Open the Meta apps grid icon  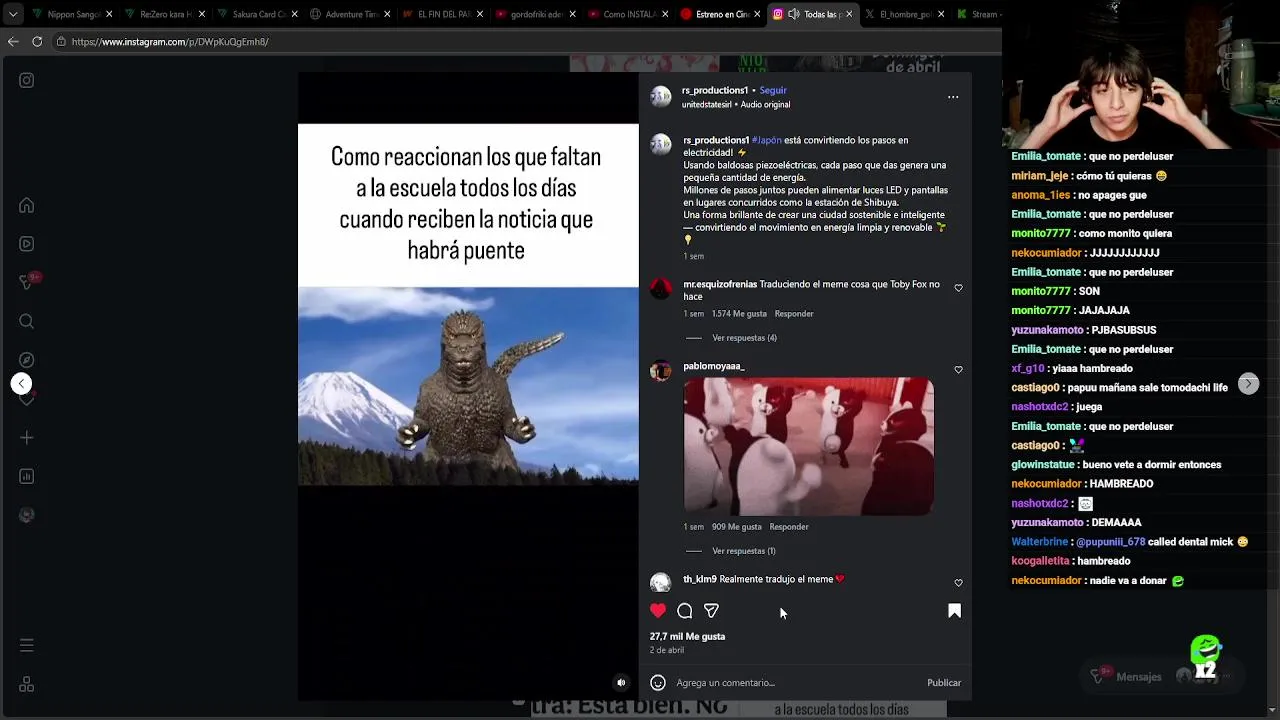point(27,685)
